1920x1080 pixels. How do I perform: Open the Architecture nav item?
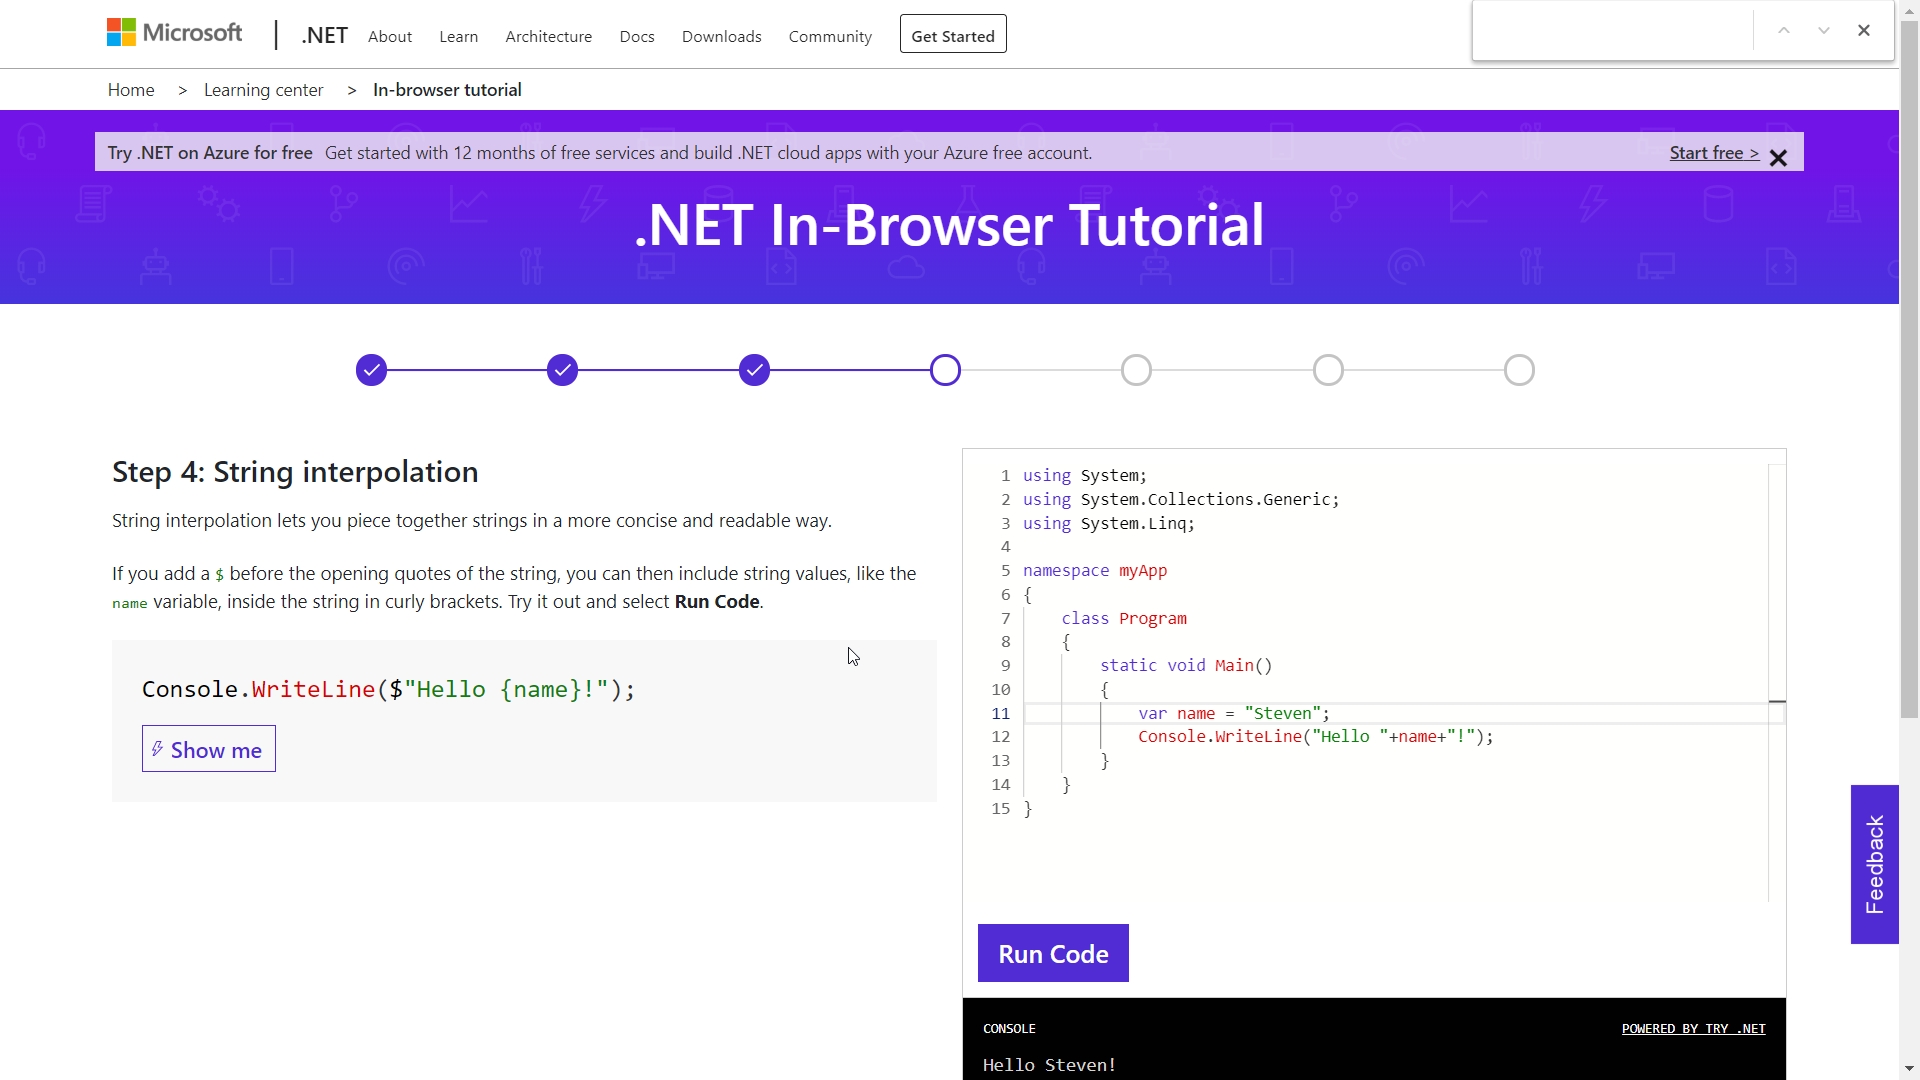(549, 37)
